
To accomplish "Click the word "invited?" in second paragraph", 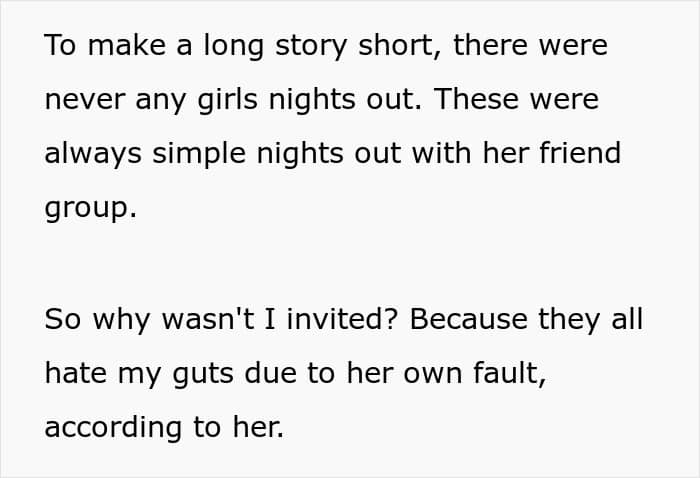I will [x=342, y=319].
